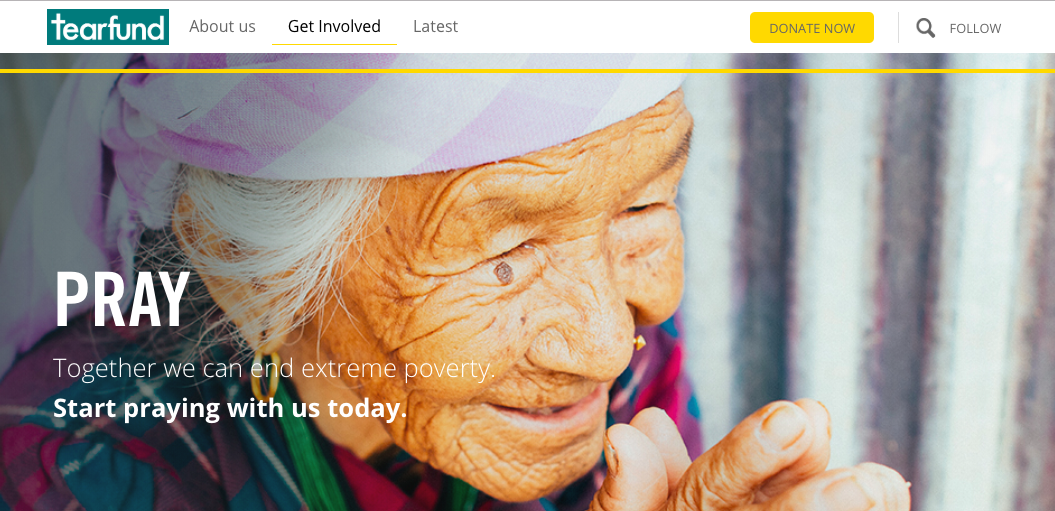
Task: Click 'Start praying with us today.' text
Action: [230, 408]
